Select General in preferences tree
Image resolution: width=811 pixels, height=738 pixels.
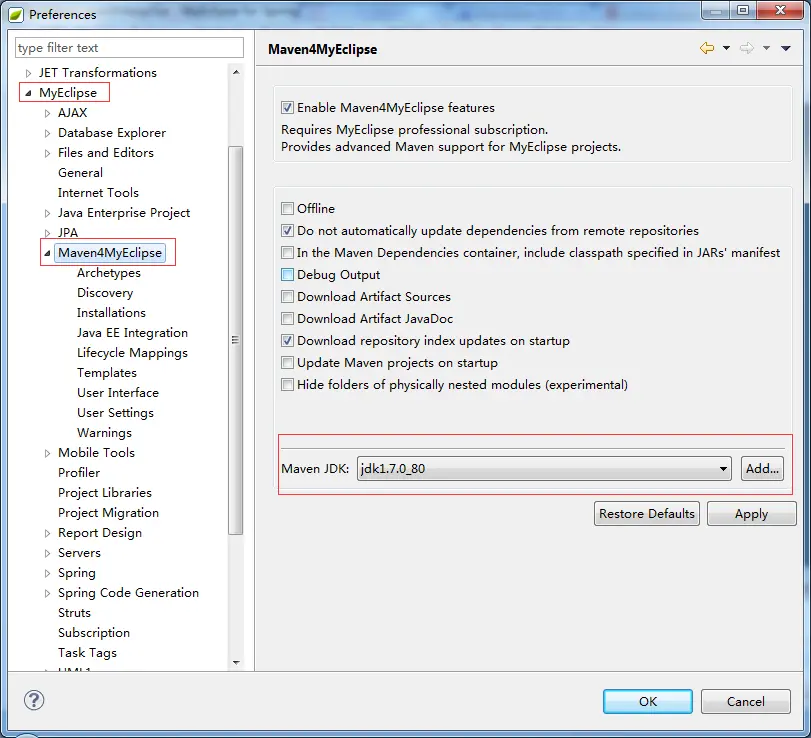[80, 173]
